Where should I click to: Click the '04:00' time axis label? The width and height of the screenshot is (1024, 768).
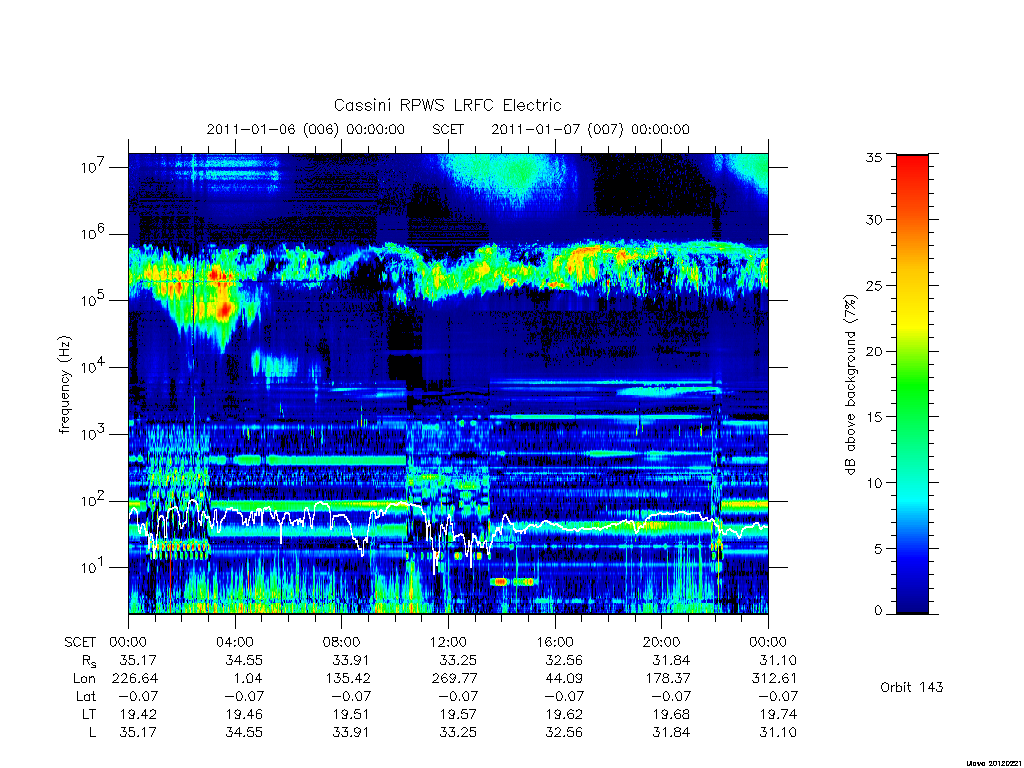234,642
